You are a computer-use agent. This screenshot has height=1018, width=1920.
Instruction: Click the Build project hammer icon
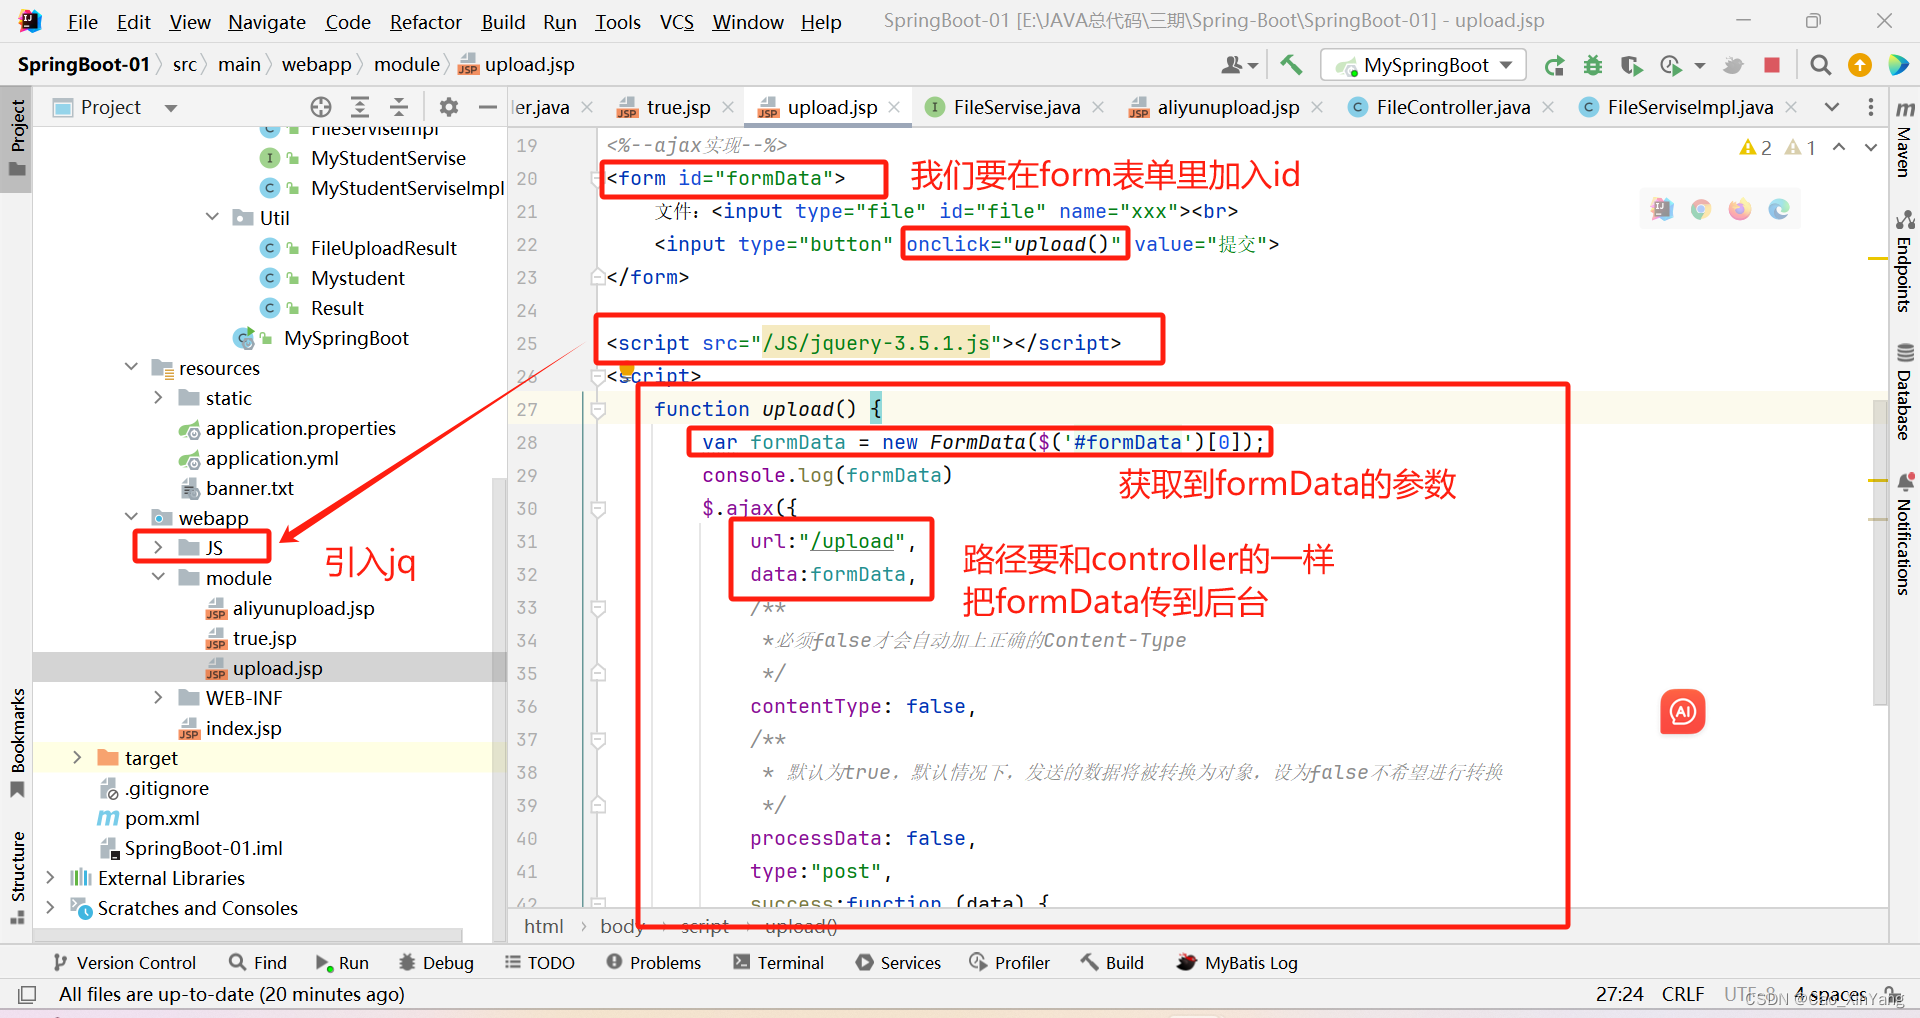point(1291,65)
